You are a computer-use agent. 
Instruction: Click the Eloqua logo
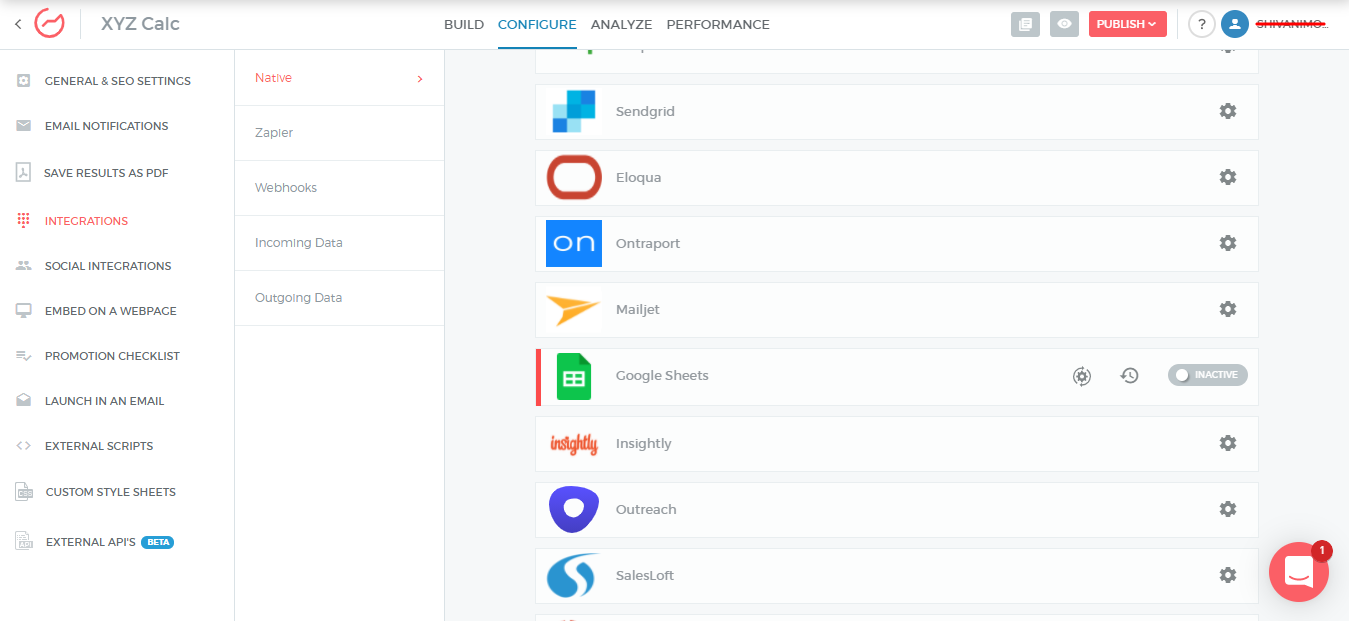(574, 177)
